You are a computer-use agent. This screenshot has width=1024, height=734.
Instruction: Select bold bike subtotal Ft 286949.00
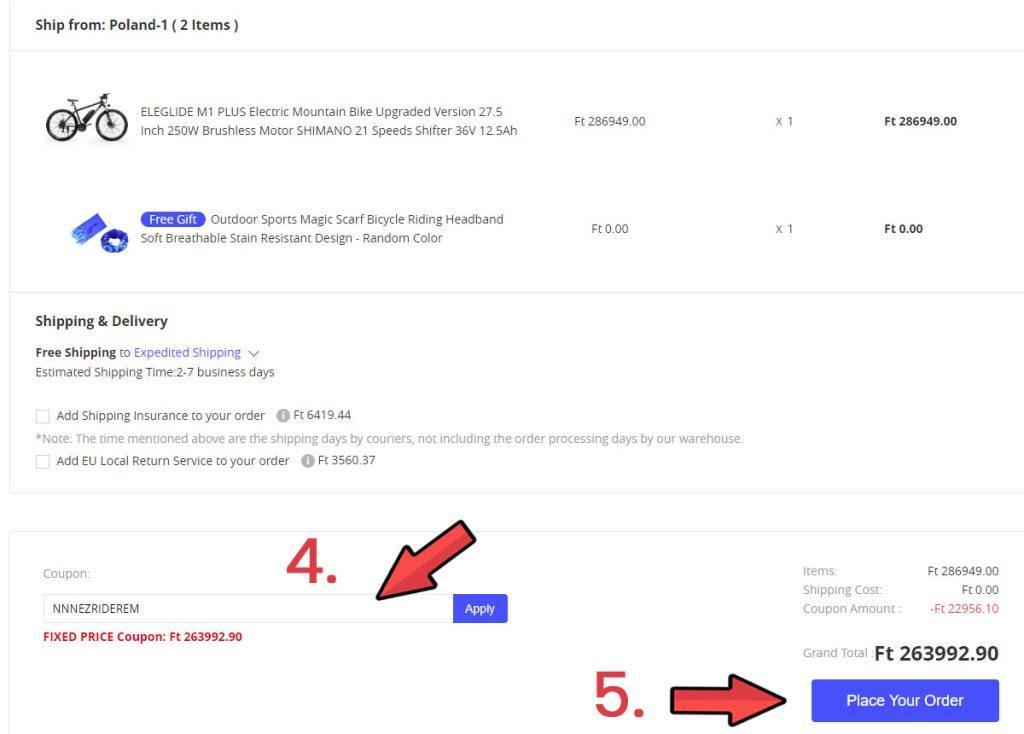pyautogui.click(x=920, y=121)
